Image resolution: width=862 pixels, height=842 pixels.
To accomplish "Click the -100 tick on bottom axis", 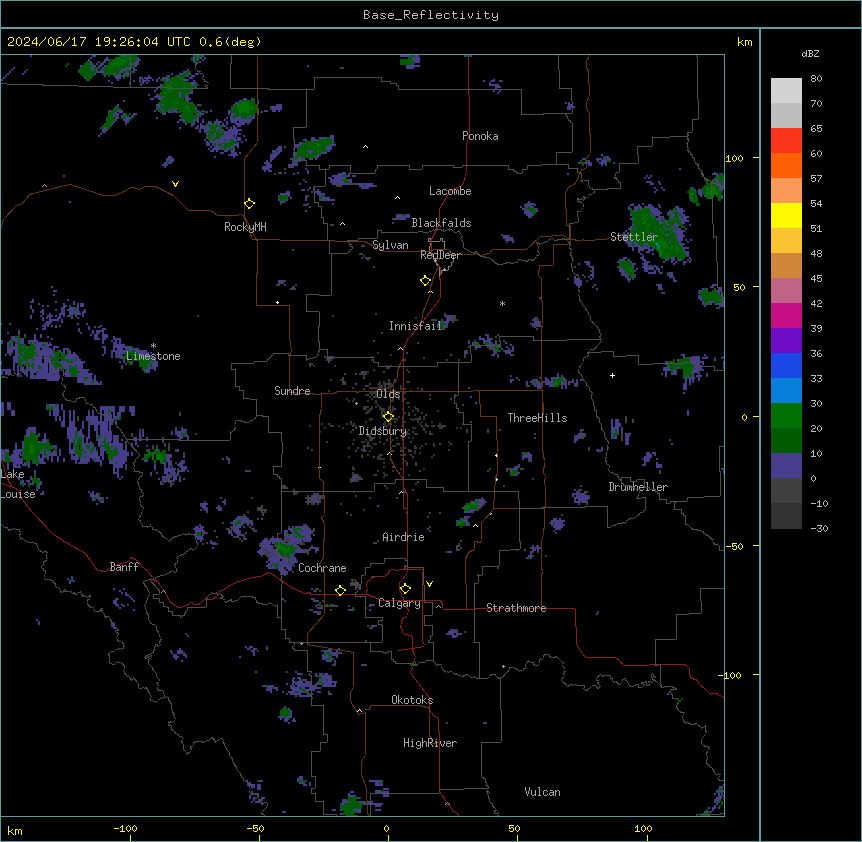I will click(125, 828).
